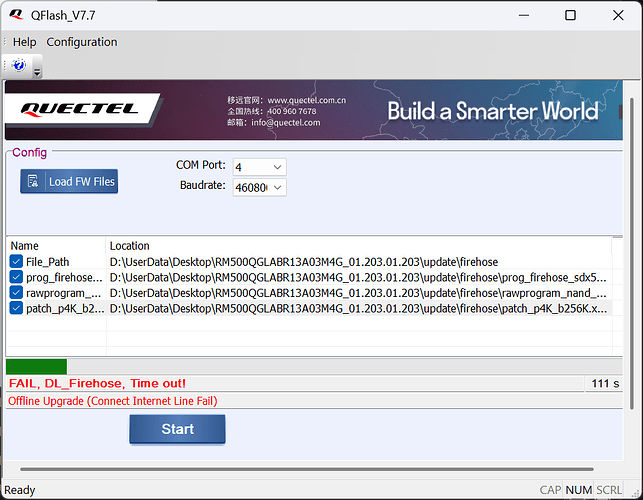The height and width of the screenshot is (500, 643).
Task: Click the QFlash app icon in title bar
Action: point(16,15)
